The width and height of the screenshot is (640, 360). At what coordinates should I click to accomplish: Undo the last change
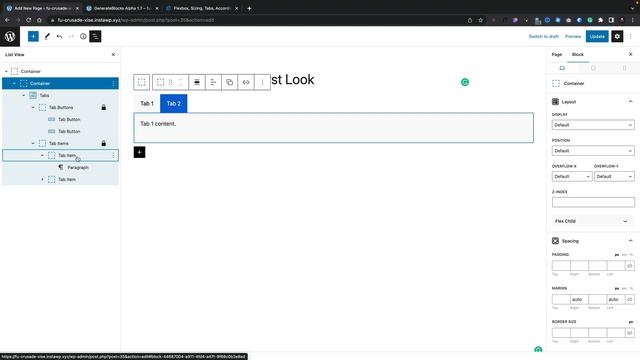point(59,36)
